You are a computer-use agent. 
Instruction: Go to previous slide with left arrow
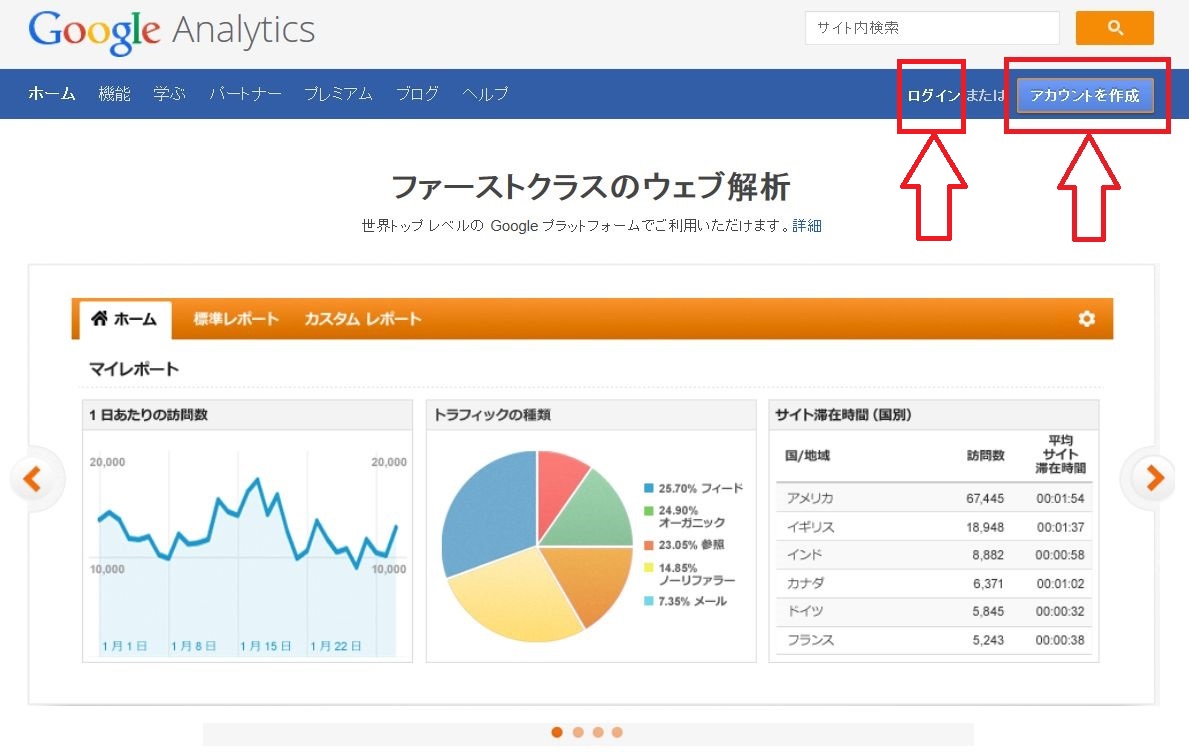pos(32,478)
